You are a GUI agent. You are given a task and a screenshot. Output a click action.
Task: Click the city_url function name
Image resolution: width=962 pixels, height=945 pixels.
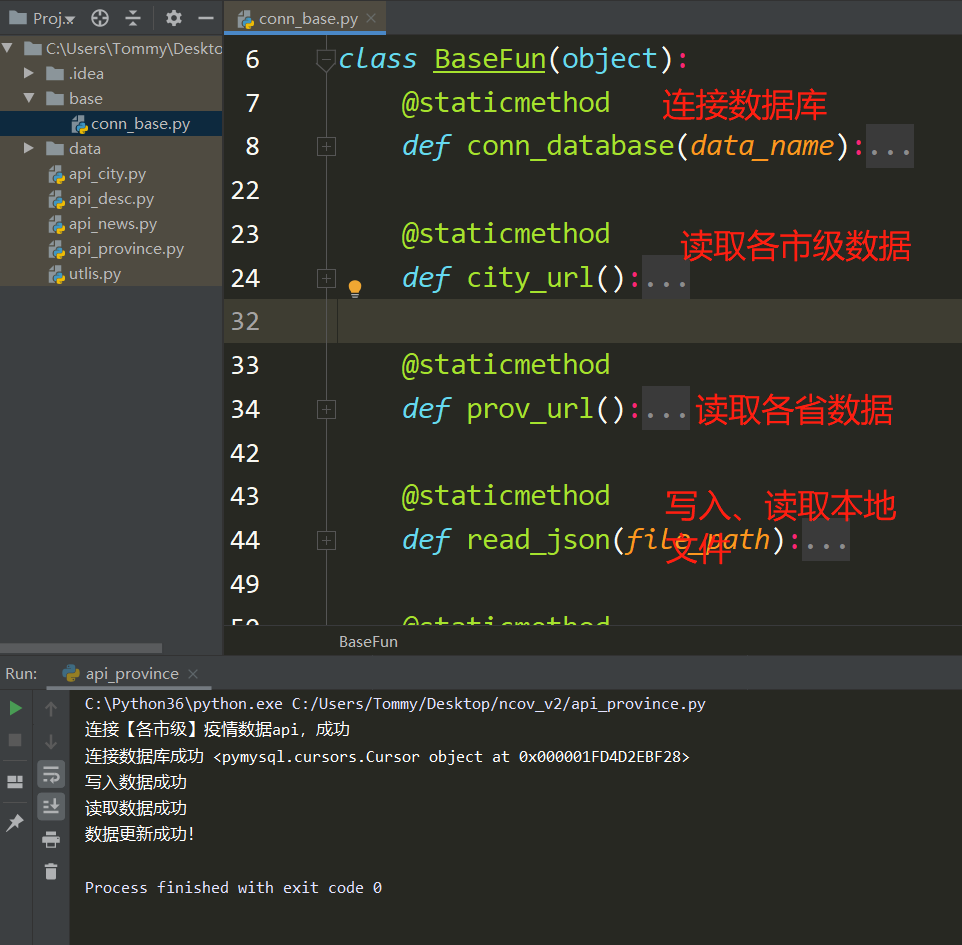click(530, 277)
